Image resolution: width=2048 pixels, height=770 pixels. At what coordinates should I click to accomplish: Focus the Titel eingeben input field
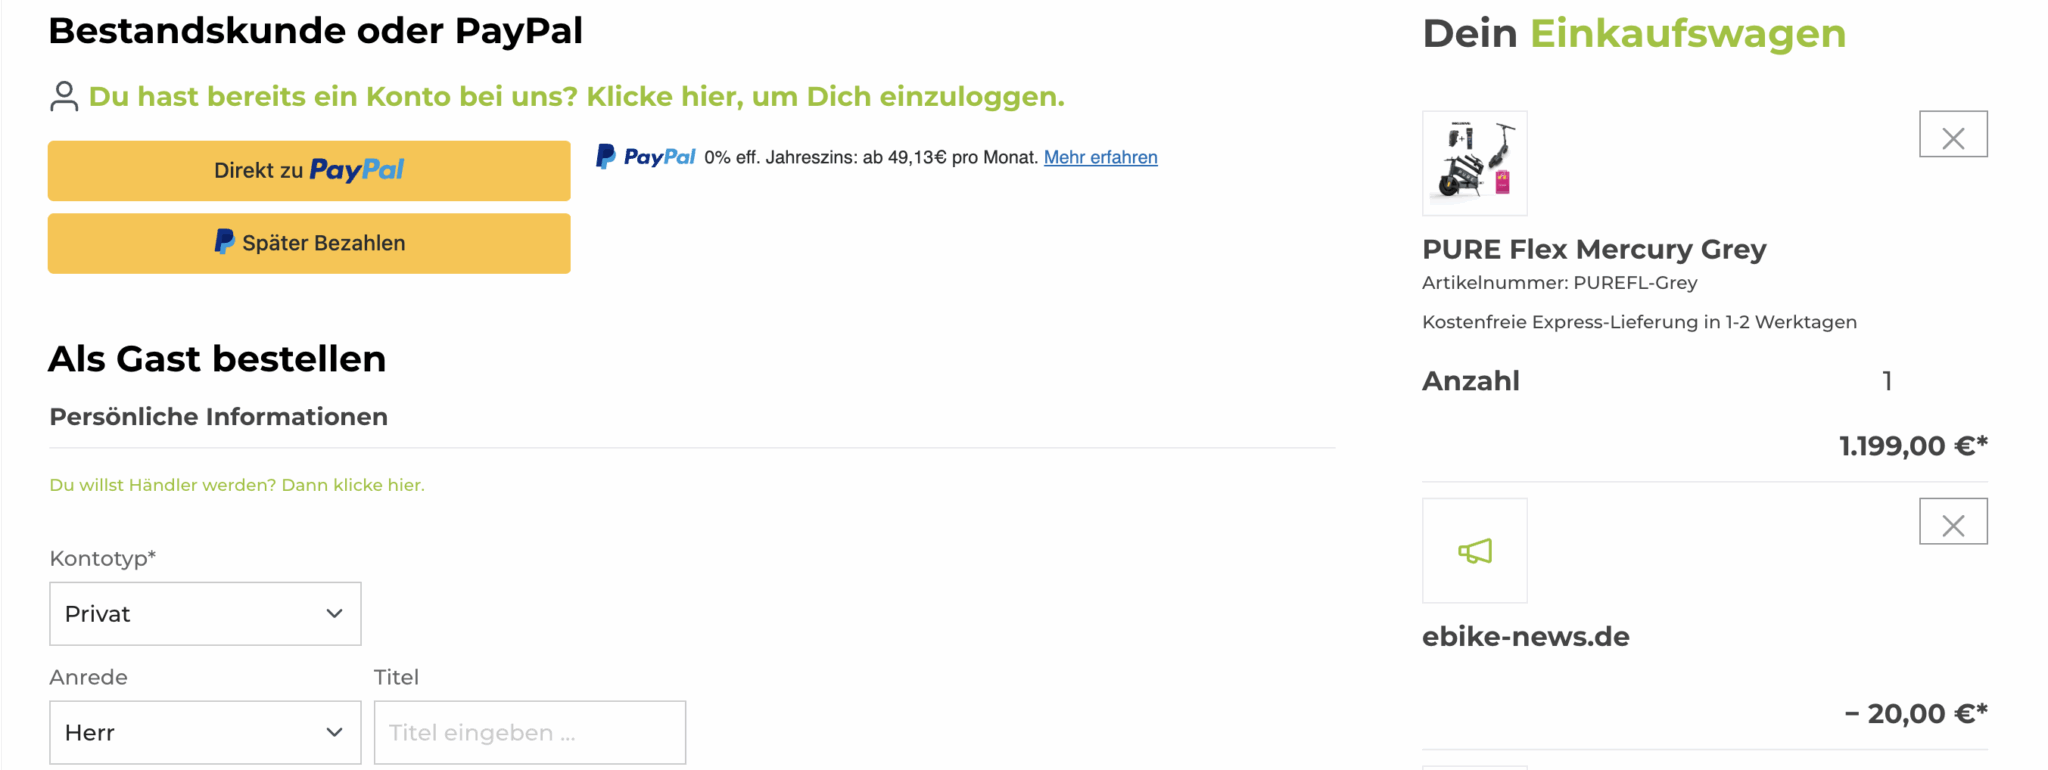[x=530, y=733]
